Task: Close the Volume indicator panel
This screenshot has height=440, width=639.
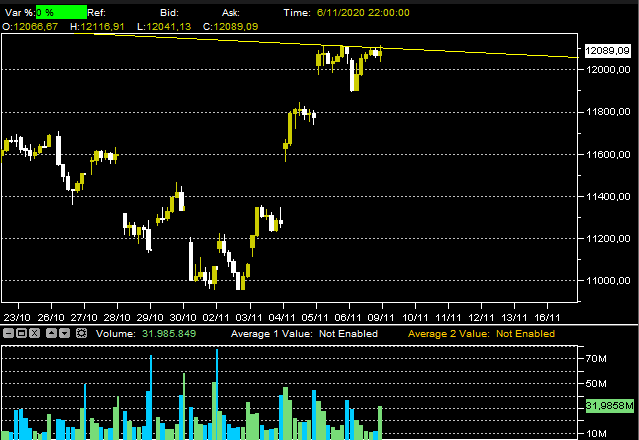Action: click(35, 333)
